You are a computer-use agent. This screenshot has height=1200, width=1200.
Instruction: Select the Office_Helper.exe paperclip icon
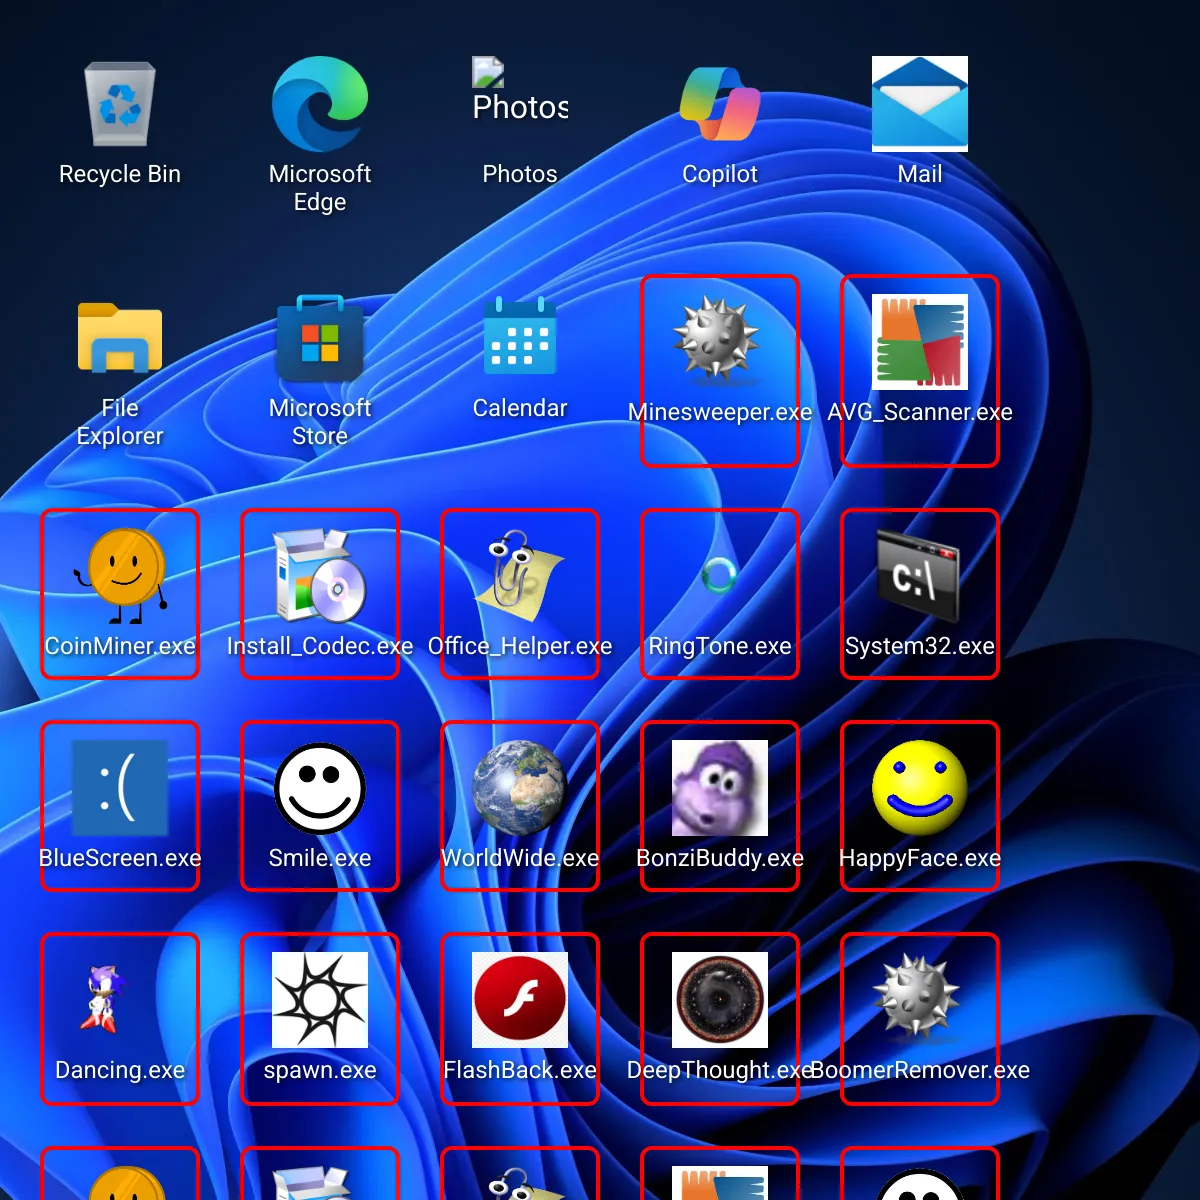pos(520,576)
